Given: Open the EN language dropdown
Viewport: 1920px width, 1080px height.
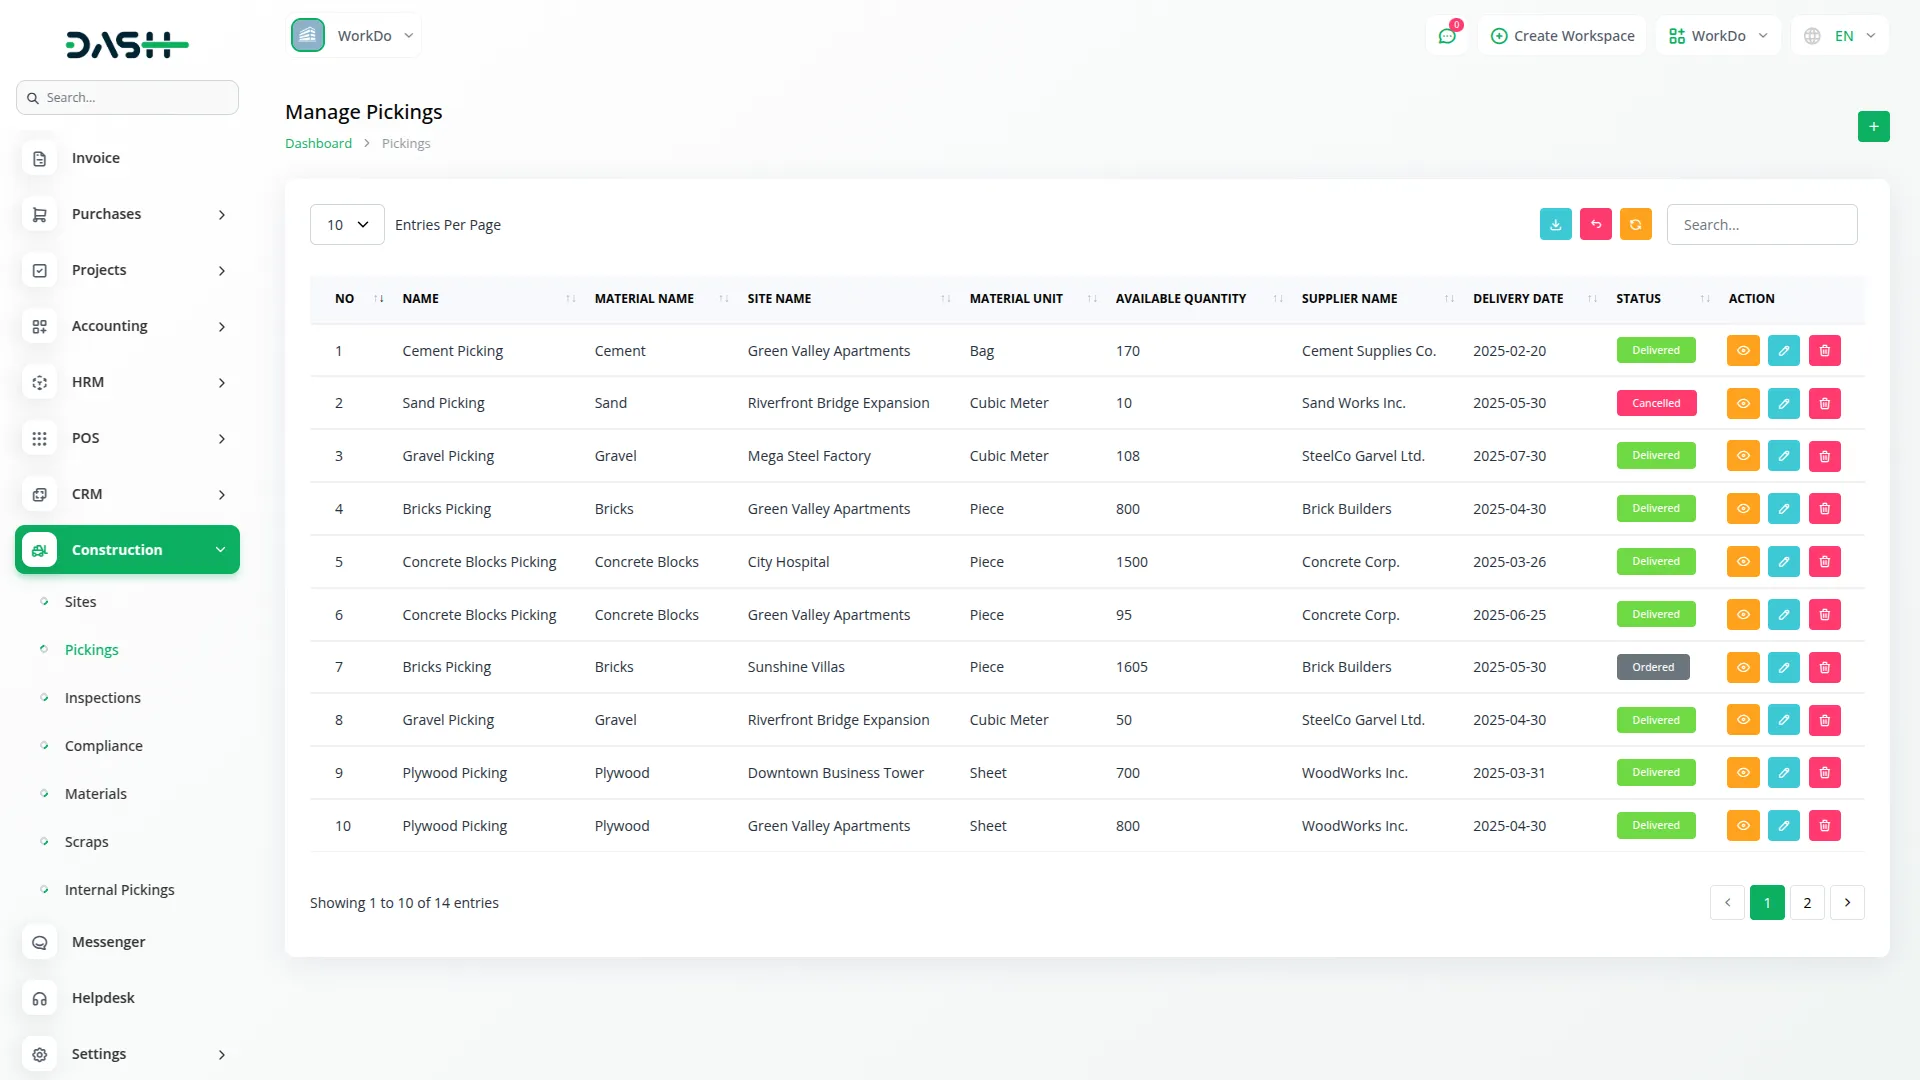Looking at the screenshot, I should coord(1841,36).
